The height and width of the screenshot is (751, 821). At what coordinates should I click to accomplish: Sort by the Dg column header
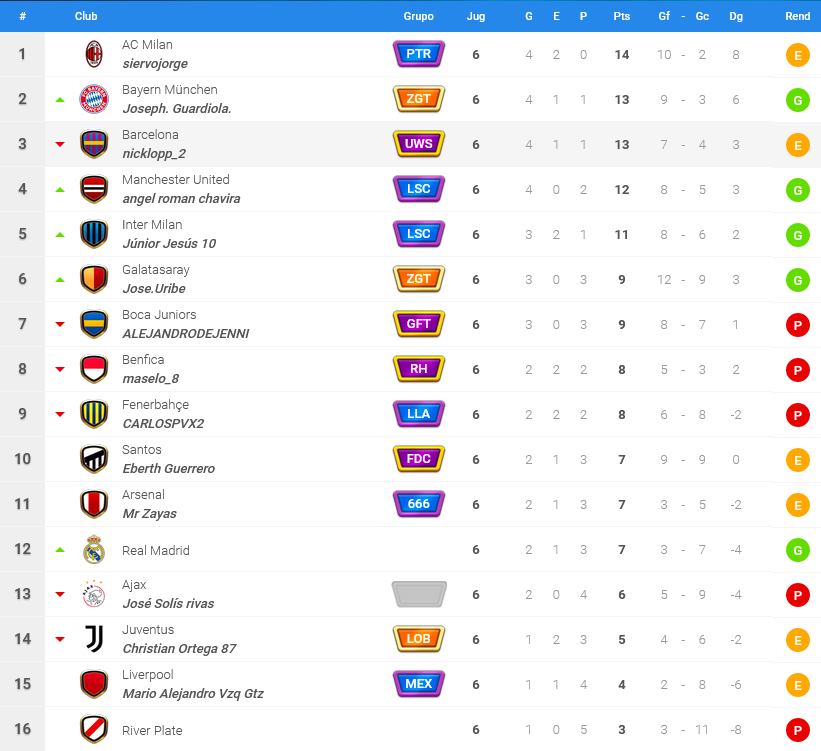(736, 16)
